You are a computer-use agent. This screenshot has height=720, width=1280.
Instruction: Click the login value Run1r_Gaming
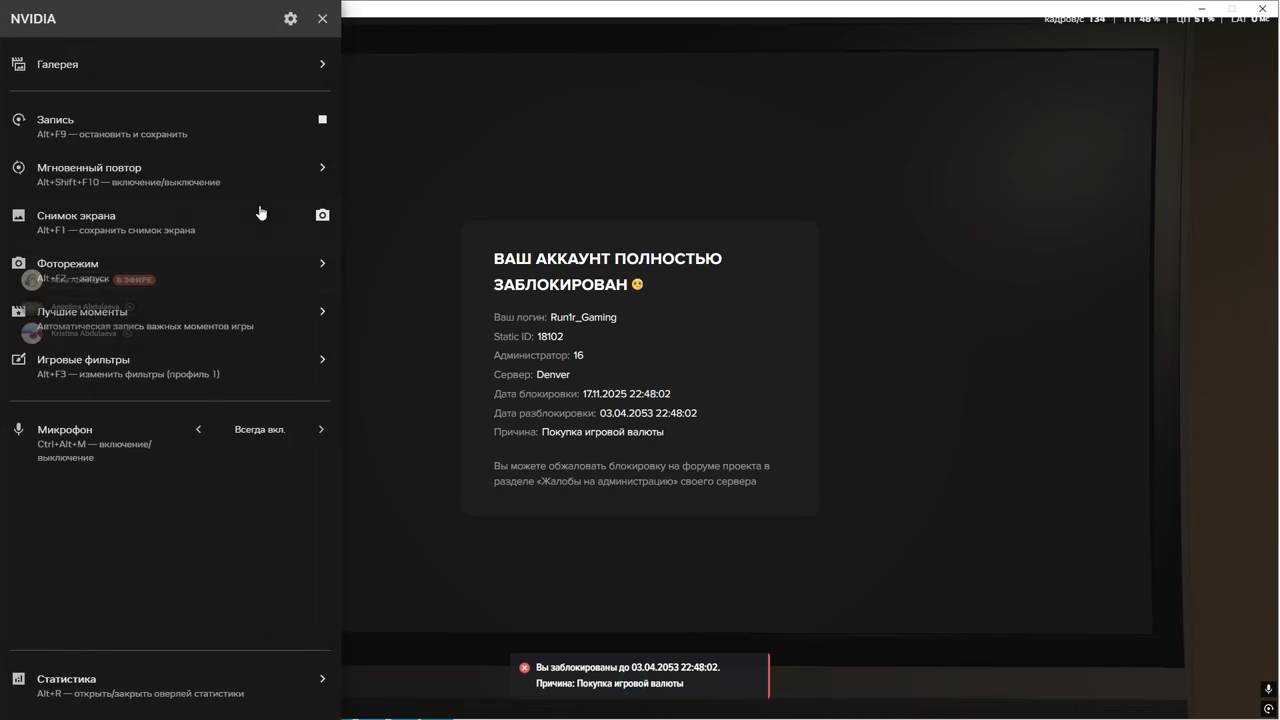[x=583, y=317]
